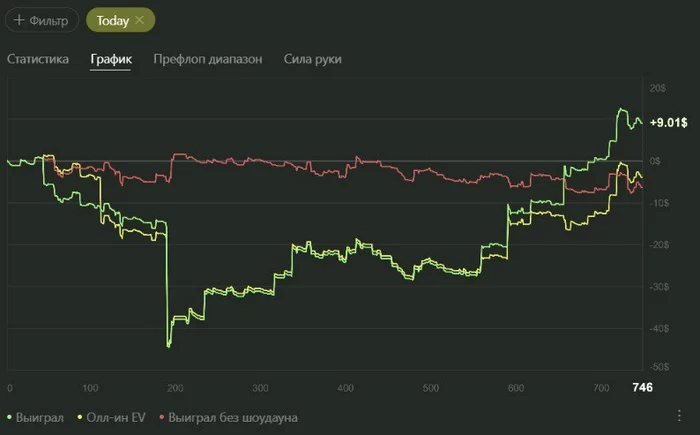Select the Today filter chip label
Image resolution: width=700 pixels, height=435 pixels.
click(x=112, y=20)
